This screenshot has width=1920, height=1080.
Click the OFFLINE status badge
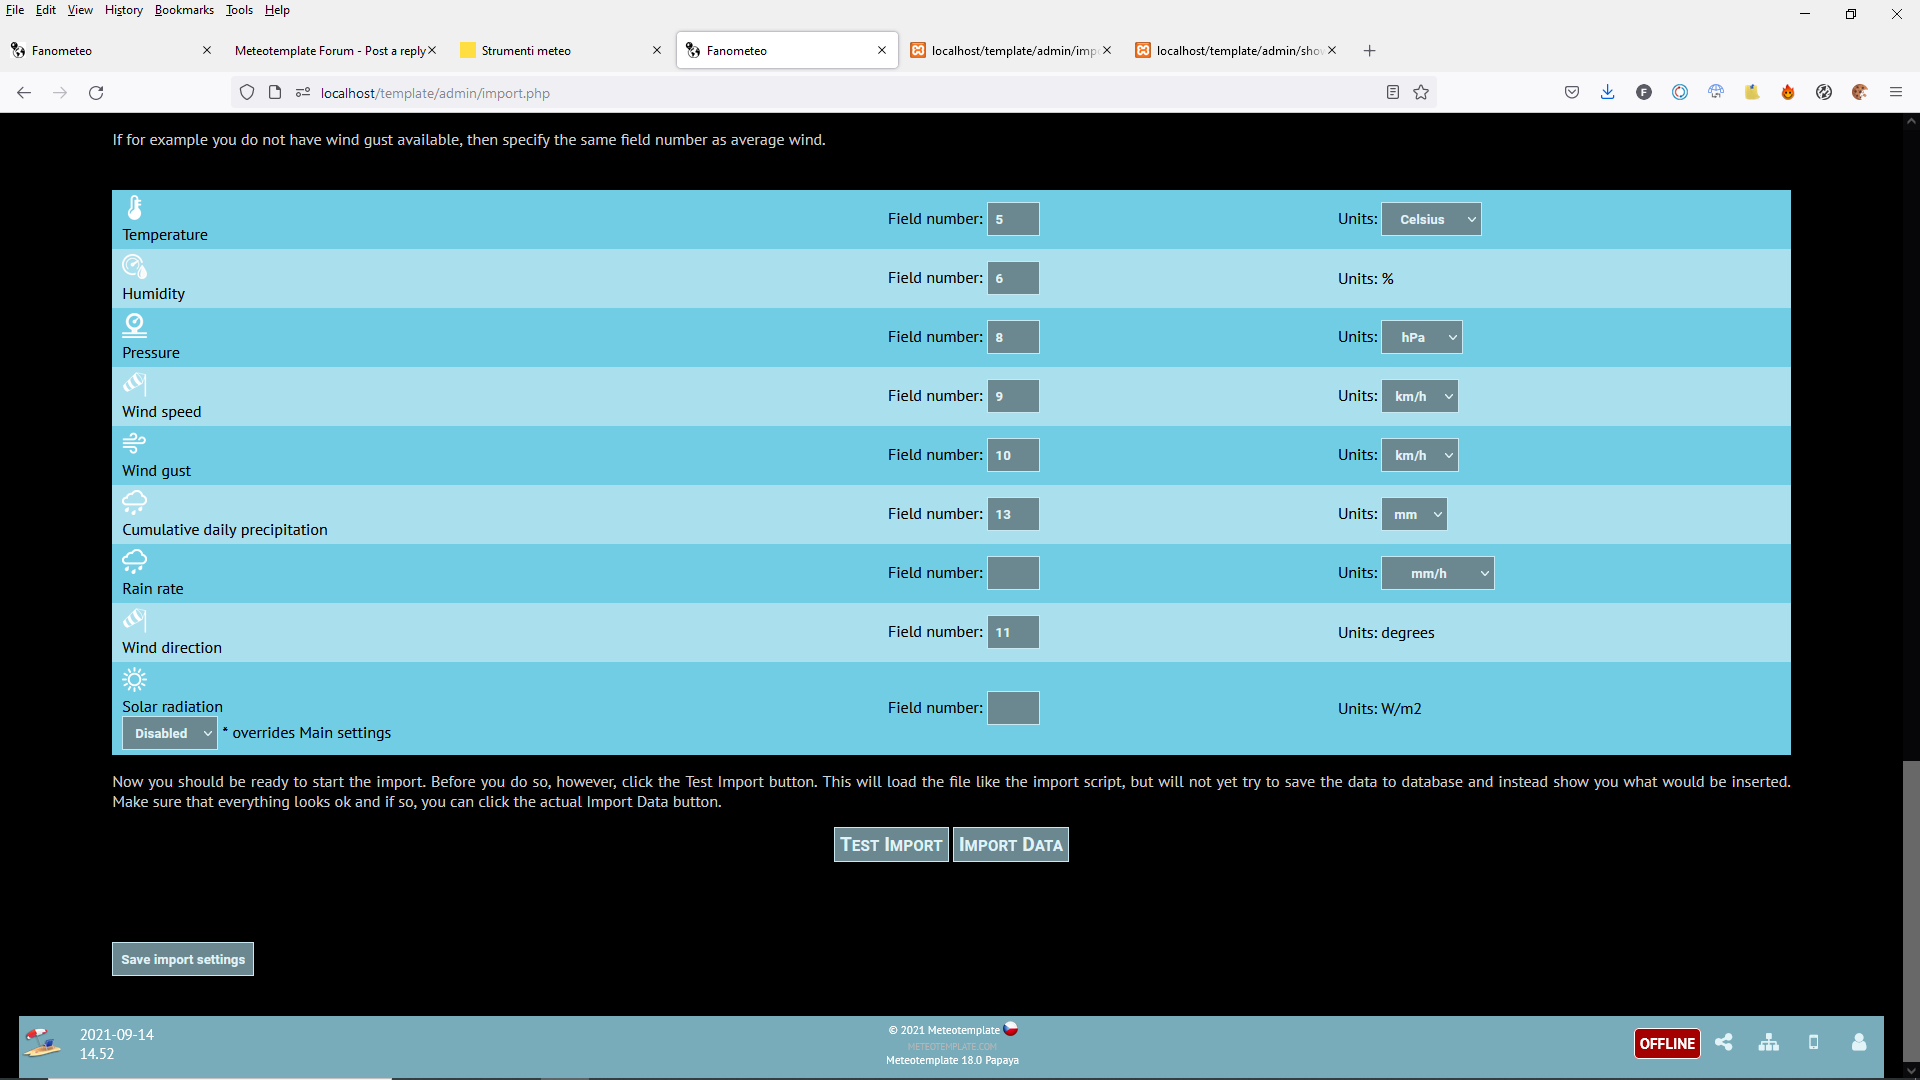(1667, 1043)
